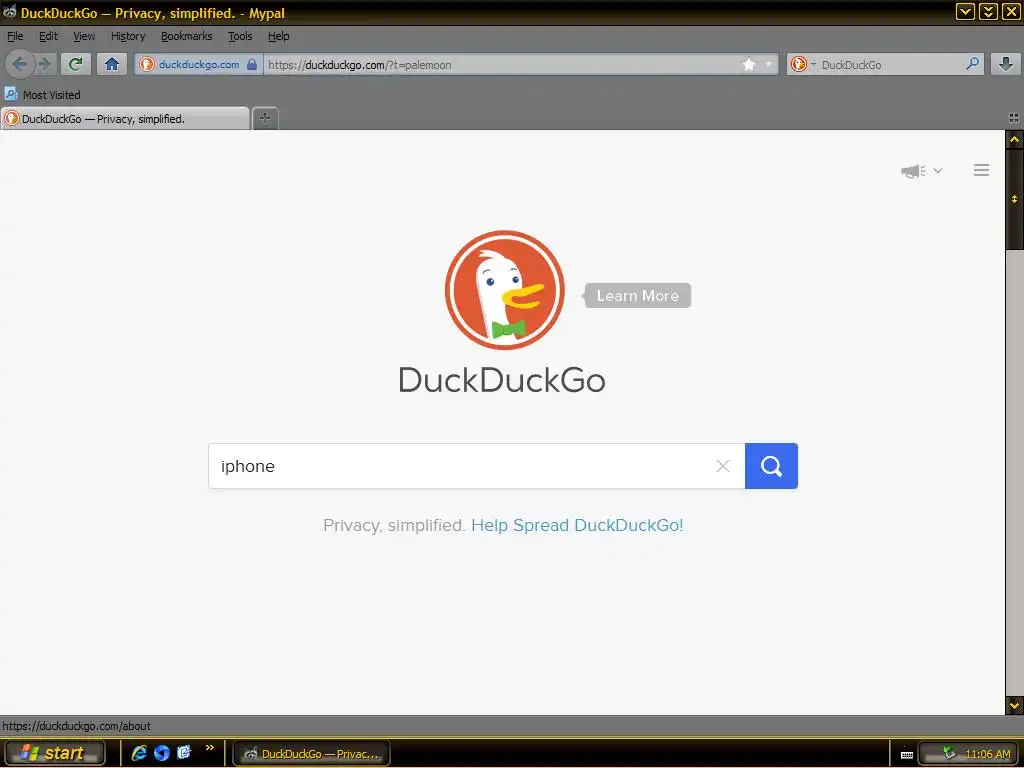The image size is (1024, 768).
Task: Click the keyboard icon in the taskbar
Action: click(x=906, y=754)
